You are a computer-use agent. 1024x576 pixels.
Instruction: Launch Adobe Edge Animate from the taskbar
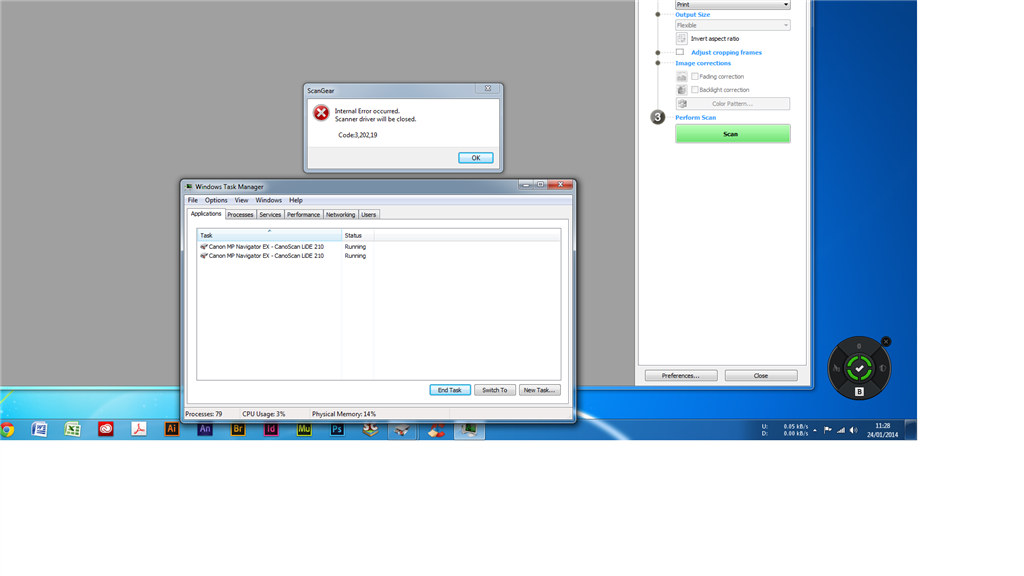point(205,429)
